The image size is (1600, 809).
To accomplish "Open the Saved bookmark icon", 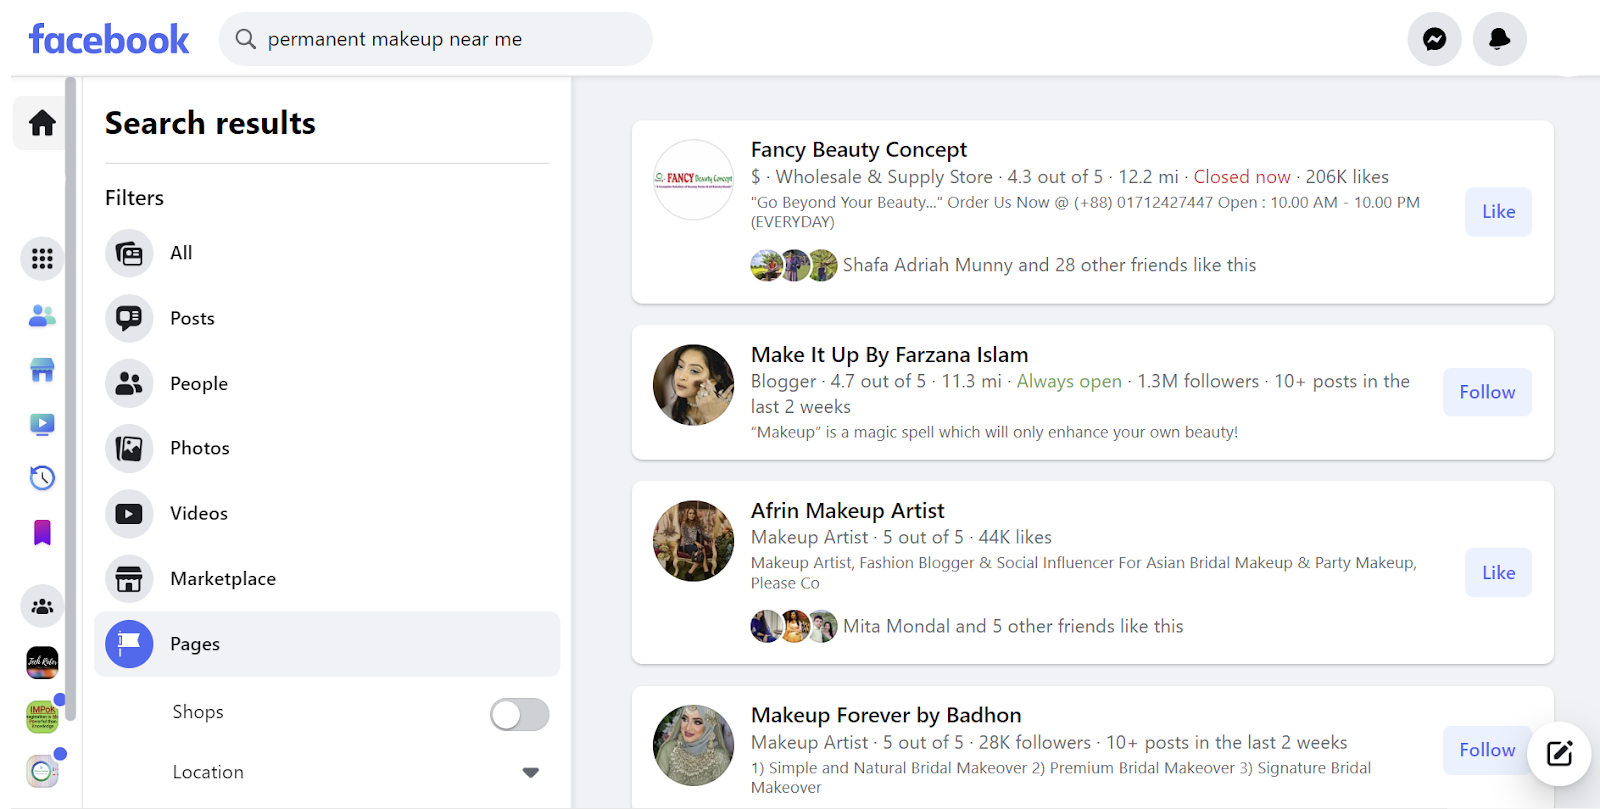I will [x=42, y=532].
